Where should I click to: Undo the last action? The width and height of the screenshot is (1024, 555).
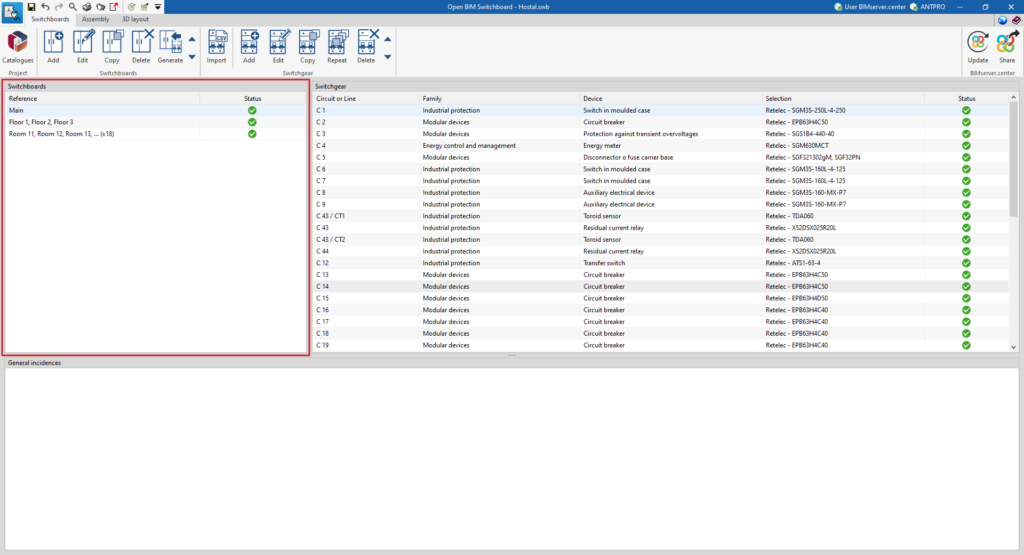(45, 7)
